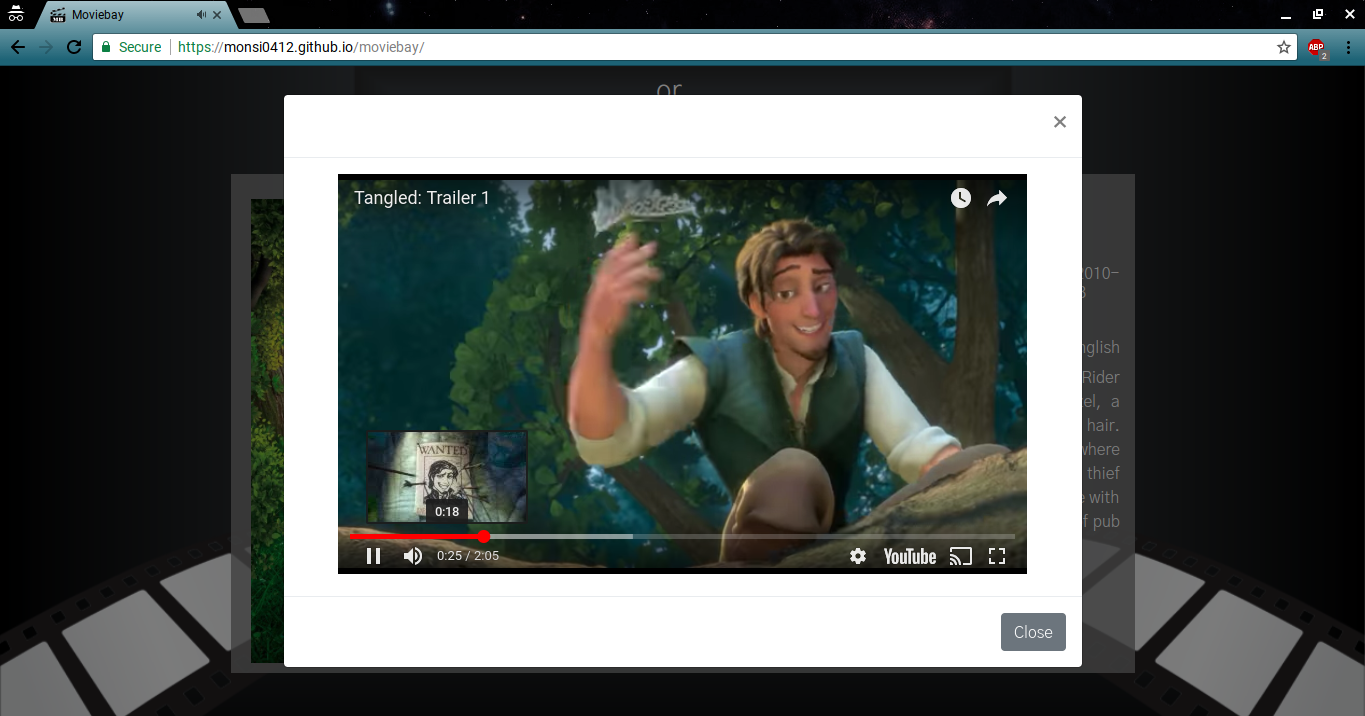Click the video time display 0:25 / 2:05

pyautogui.click(x=468, y=556)
